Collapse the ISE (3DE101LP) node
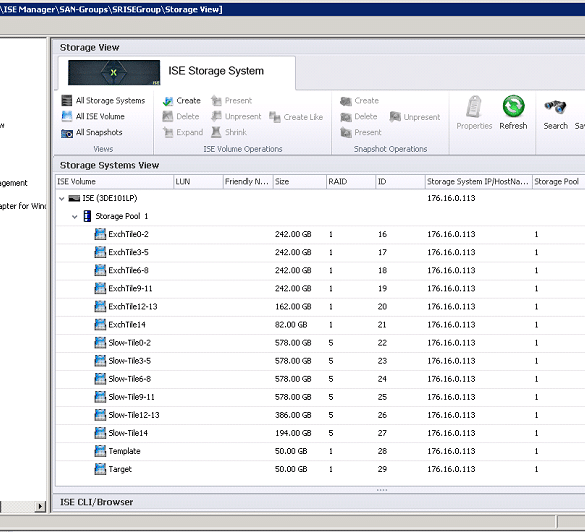585x532 pixels. point(62,198)
